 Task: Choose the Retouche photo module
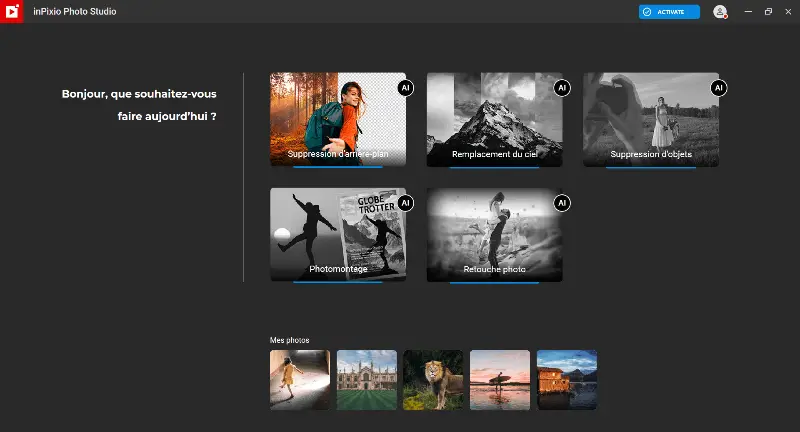[494, 235]
